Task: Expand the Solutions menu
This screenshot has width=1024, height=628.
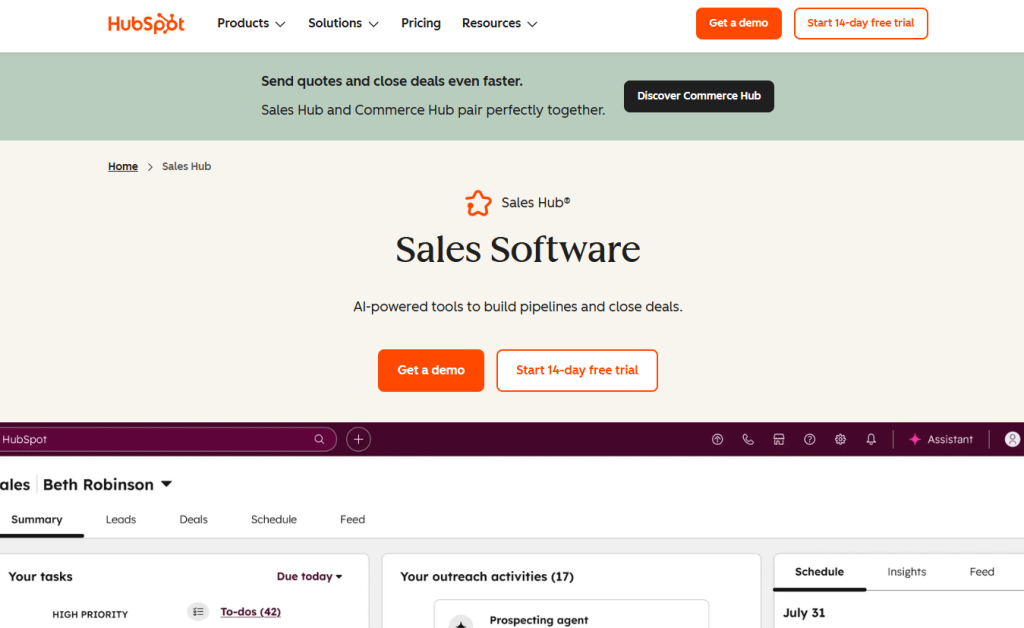Action: [x=344, y=24]
